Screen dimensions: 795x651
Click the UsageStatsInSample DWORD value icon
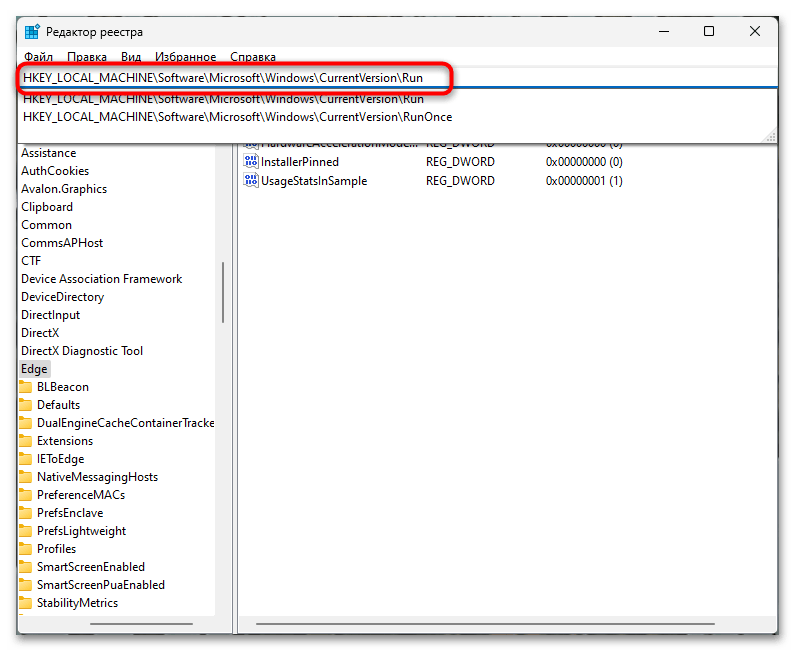click(x=250, y=180)
